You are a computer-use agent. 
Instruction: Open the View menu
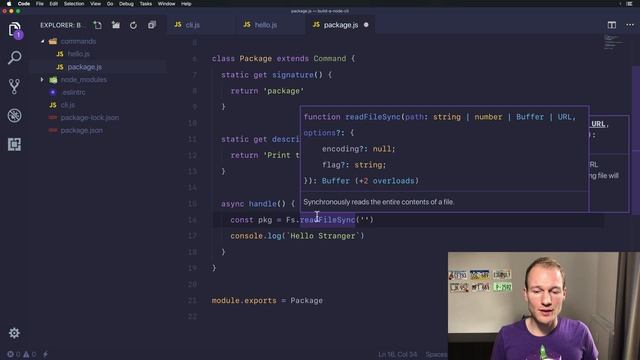[x=96, y=4]
